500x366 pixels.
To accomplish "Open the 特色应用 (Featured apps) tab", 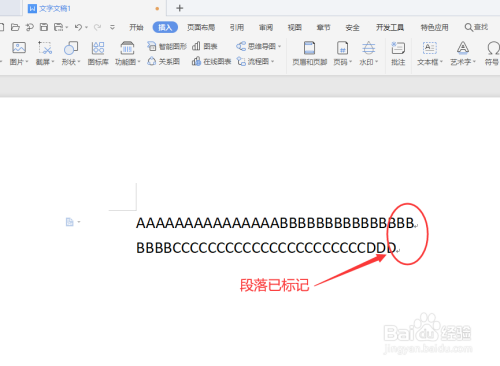I will point(434,27).
